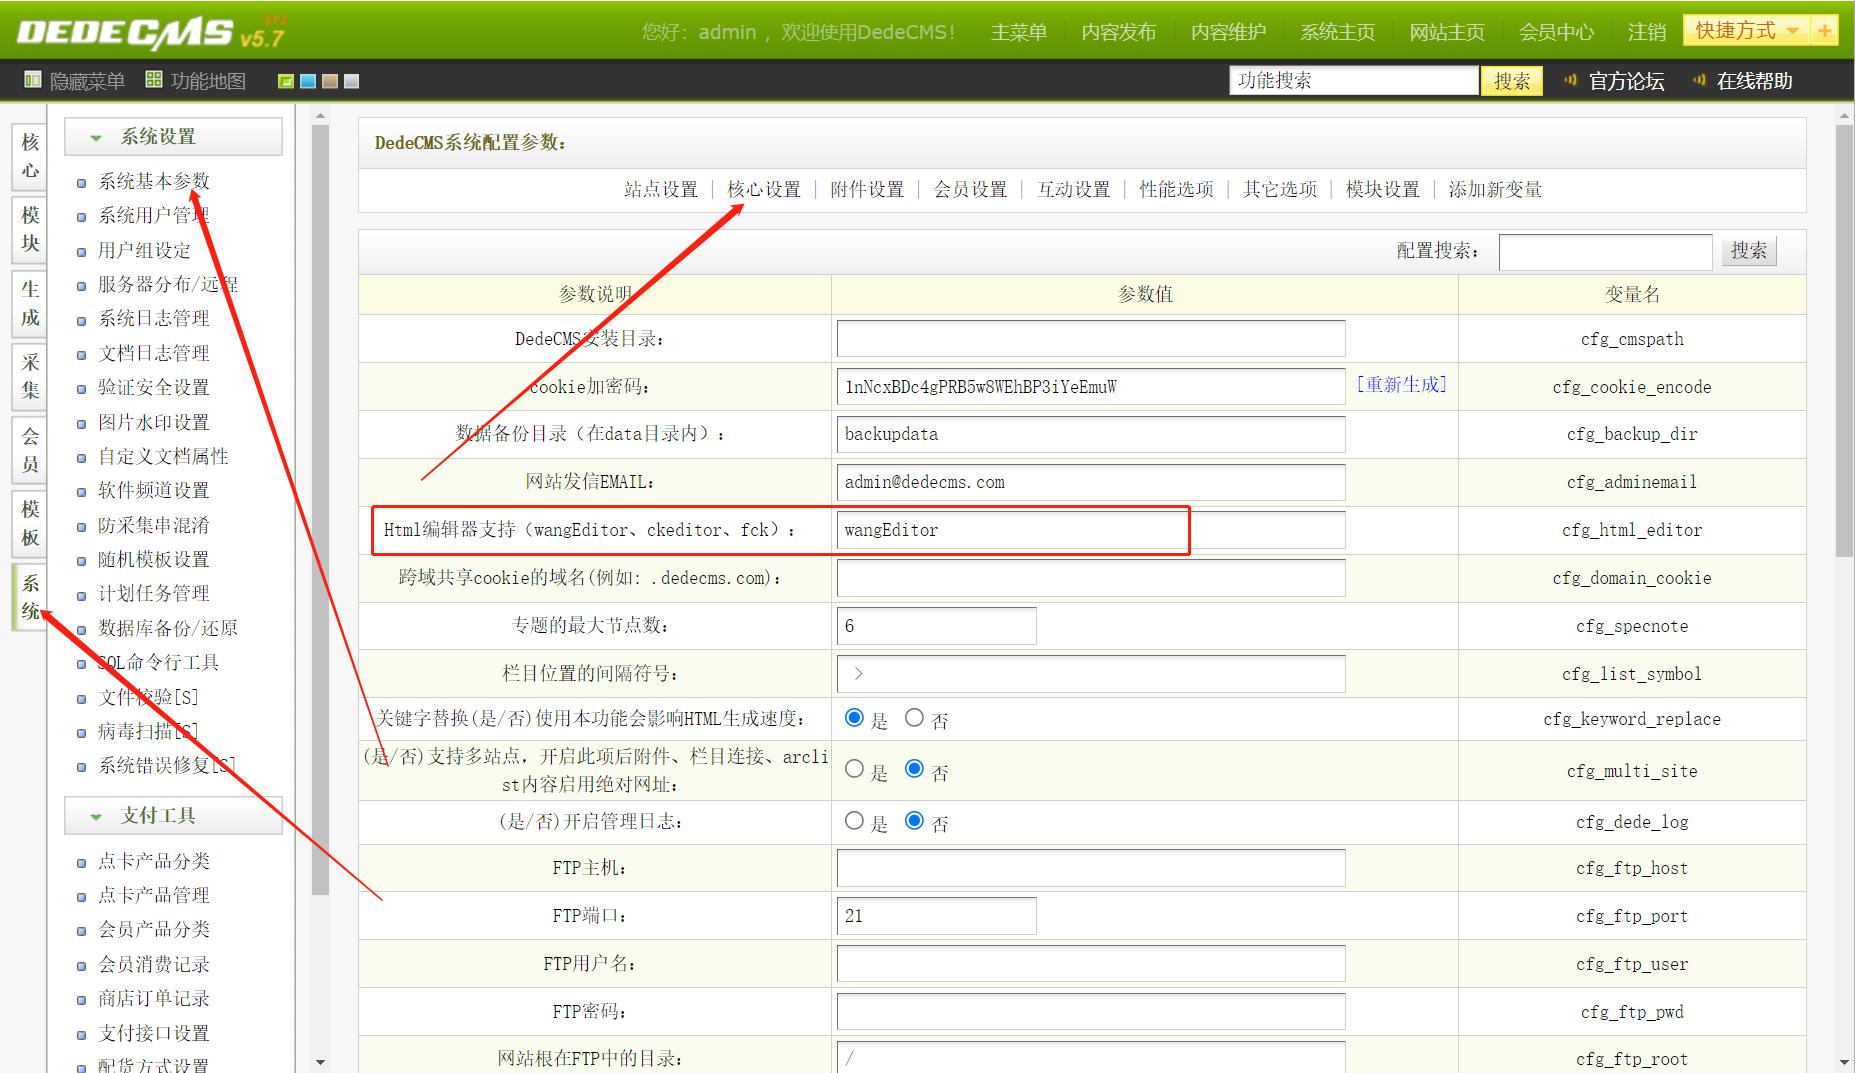
Task: Choose the blue skin color swatch
Action: pos(308,81)
